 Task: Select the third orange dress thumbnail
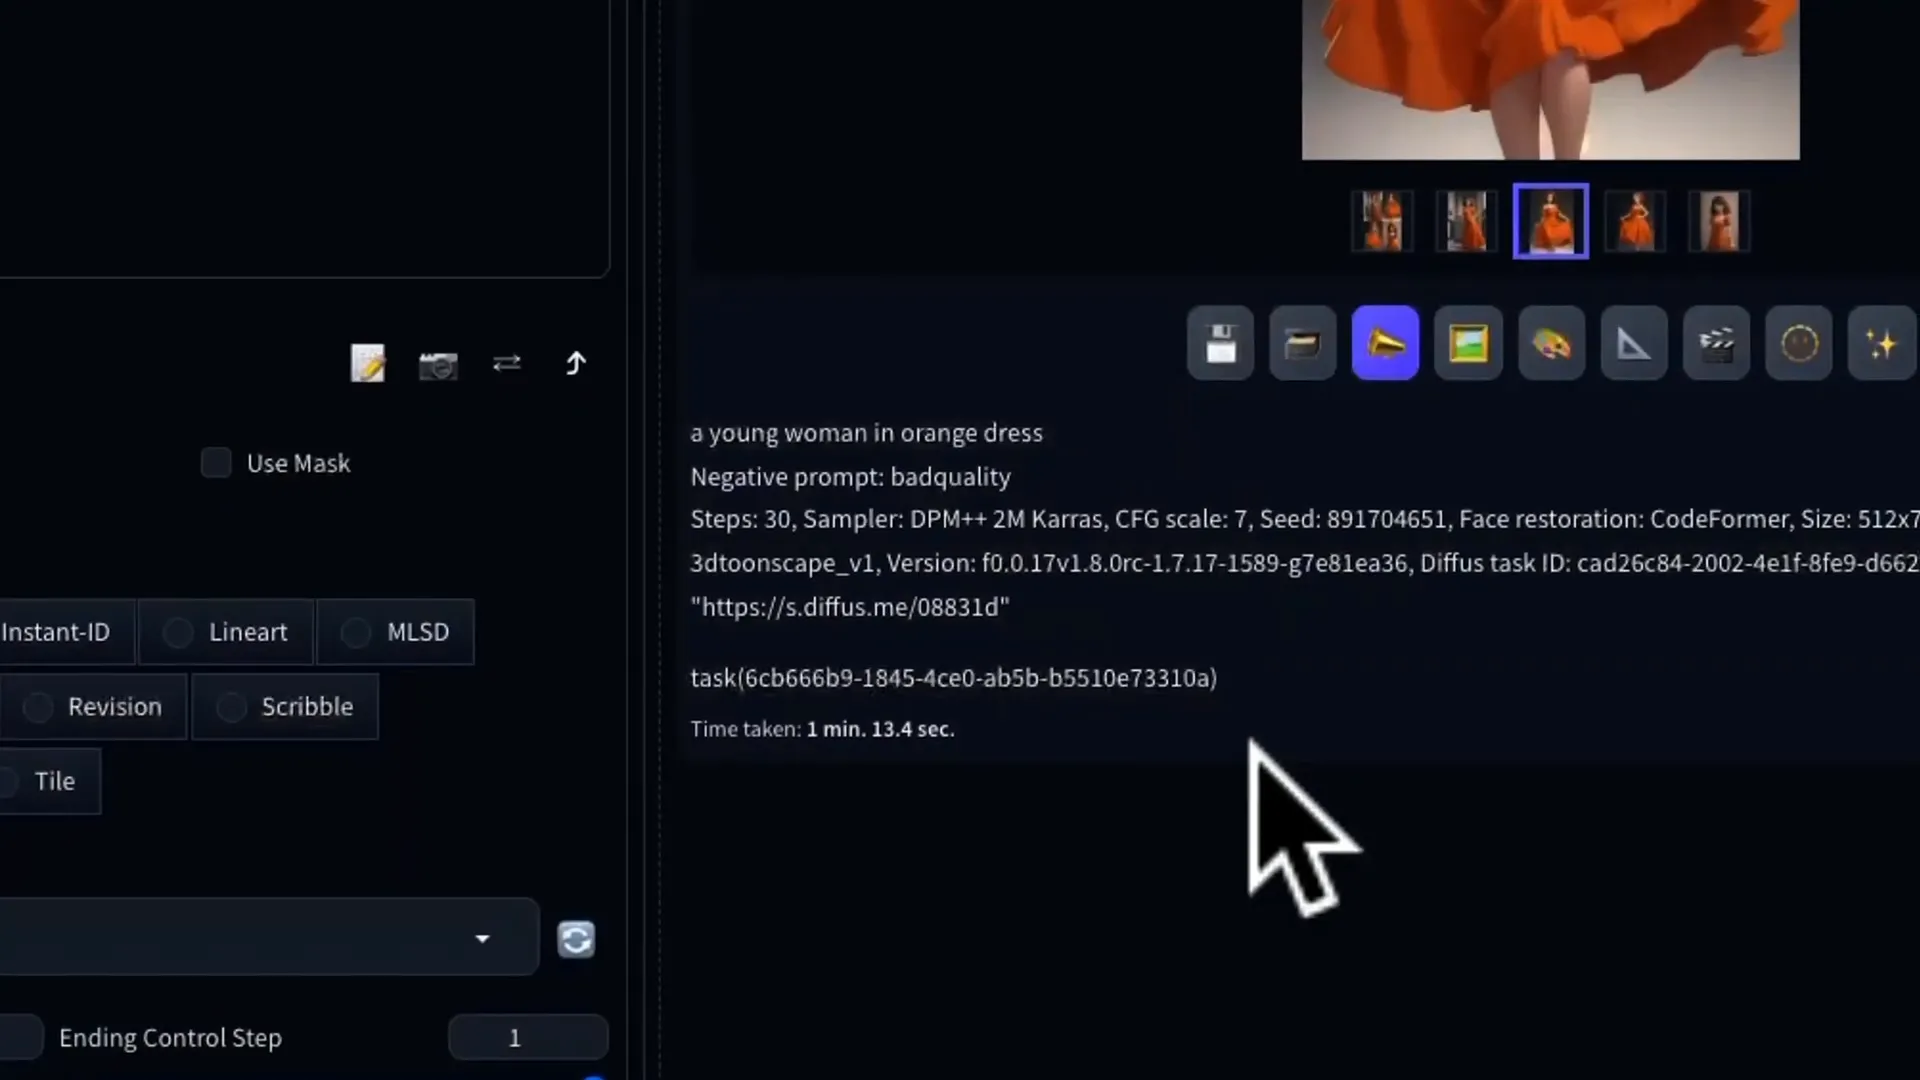pos(1551,219)
